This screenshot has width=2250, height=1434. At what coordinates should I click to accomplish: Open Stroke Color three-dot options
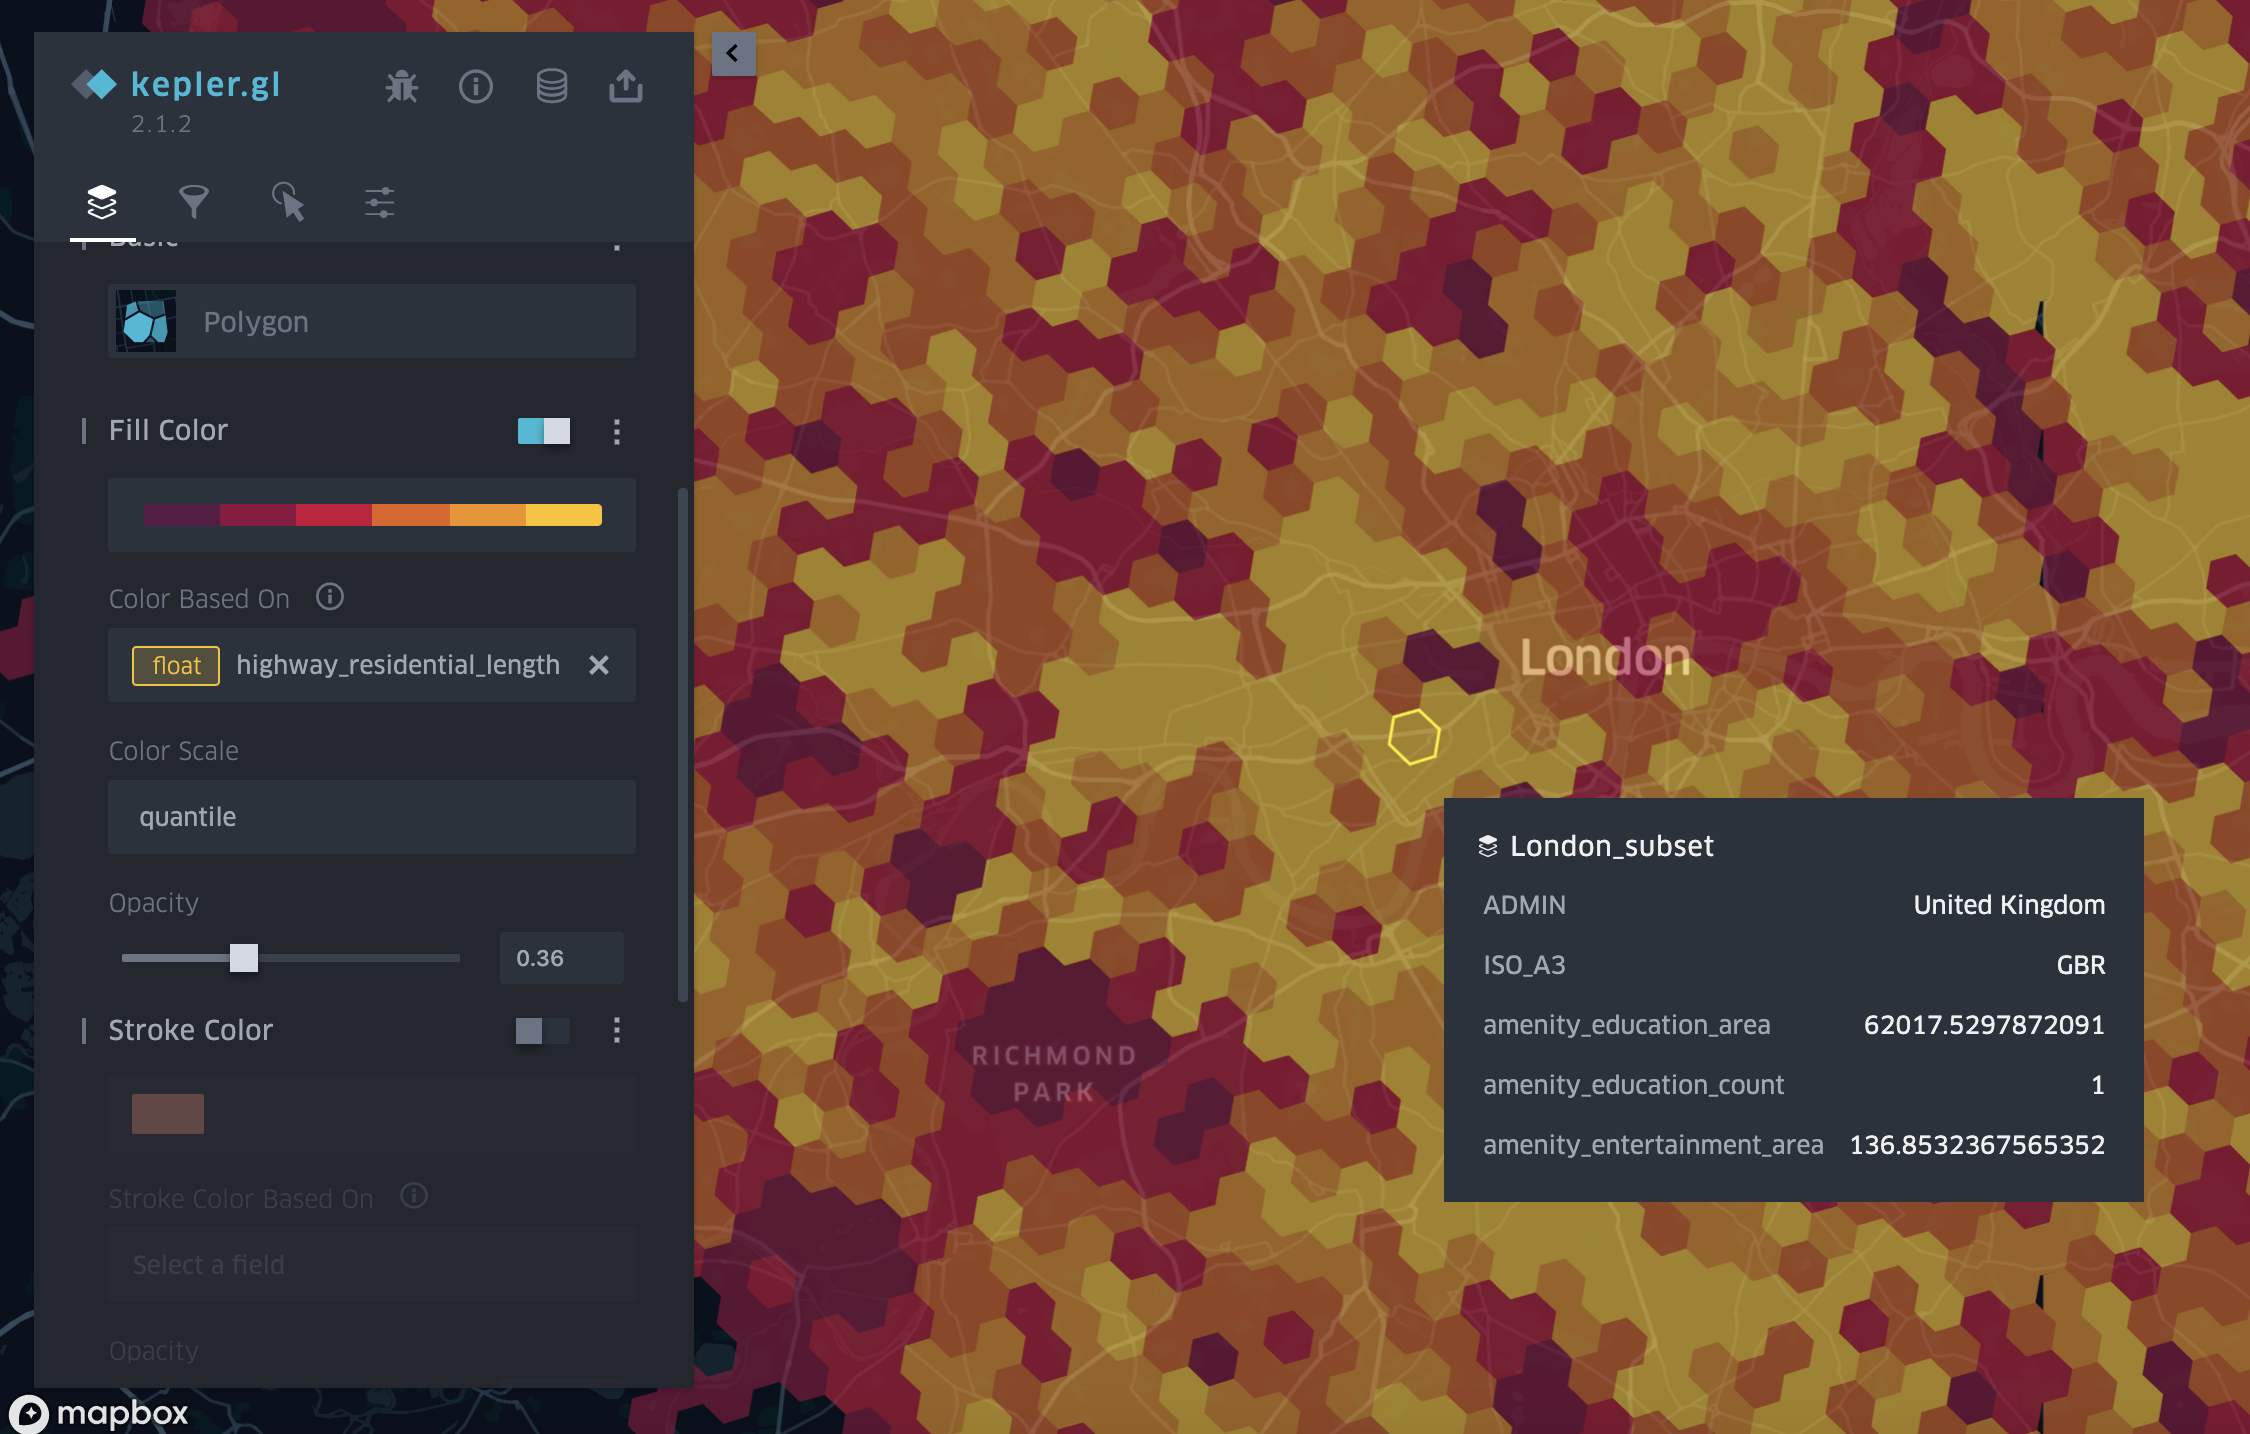point(617,1030)
